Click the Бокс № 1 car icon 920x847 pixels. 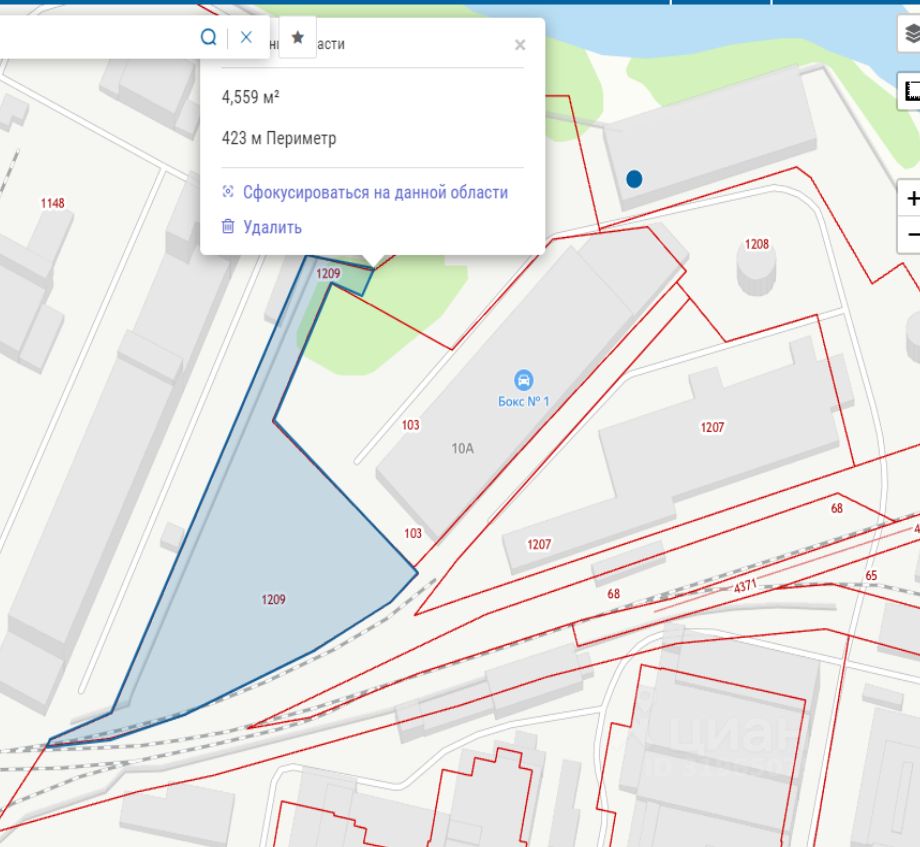click(523, 380)
